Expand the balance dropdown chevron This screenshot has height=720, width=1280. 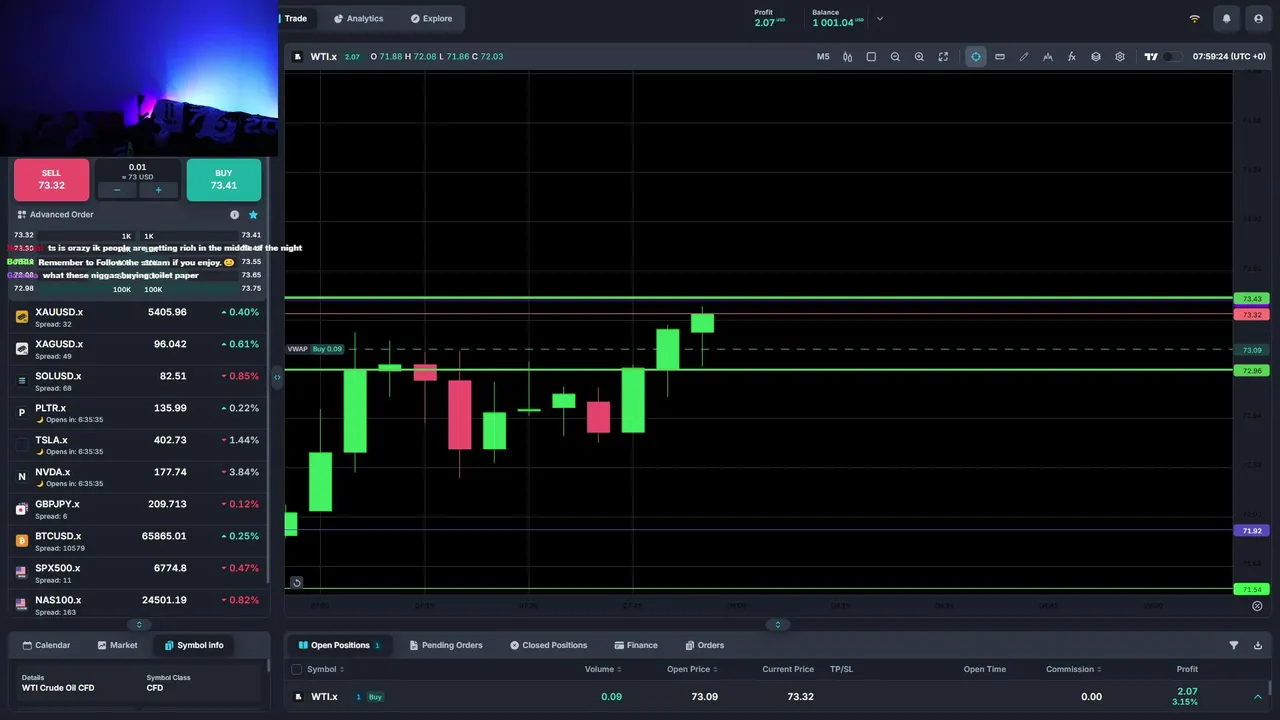point(880,19)
